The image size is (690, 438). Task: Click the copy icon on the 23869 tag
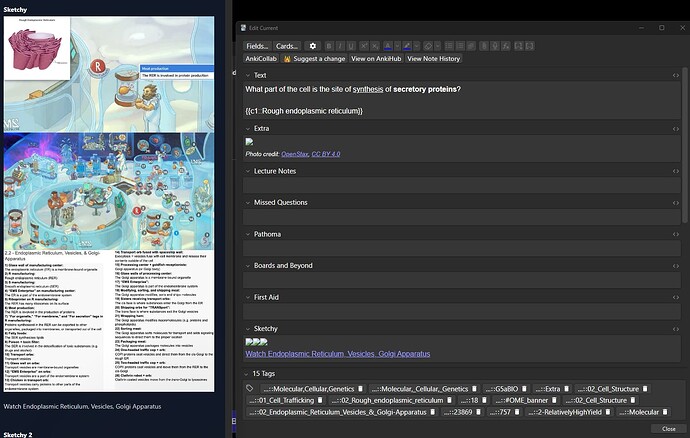pyautogui.click(x=478, y=412)
